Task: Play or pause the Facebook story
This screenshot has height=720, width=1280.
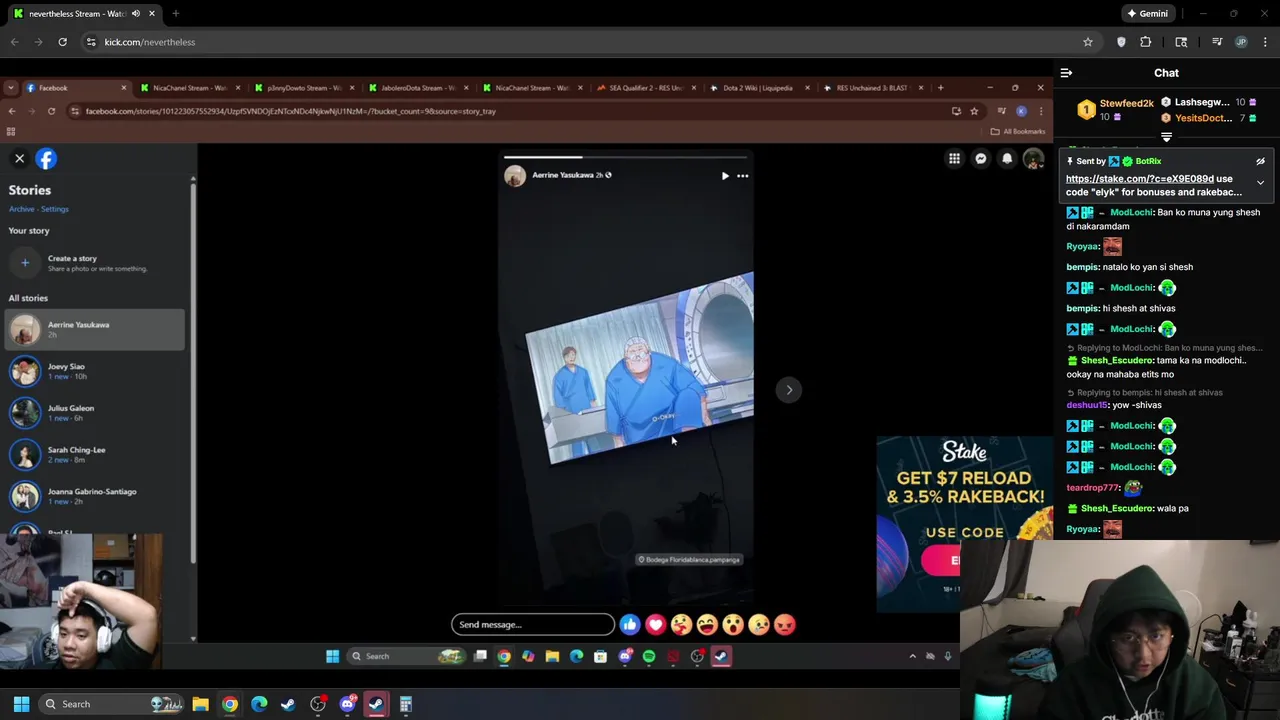Action: [x=725, y=176]
